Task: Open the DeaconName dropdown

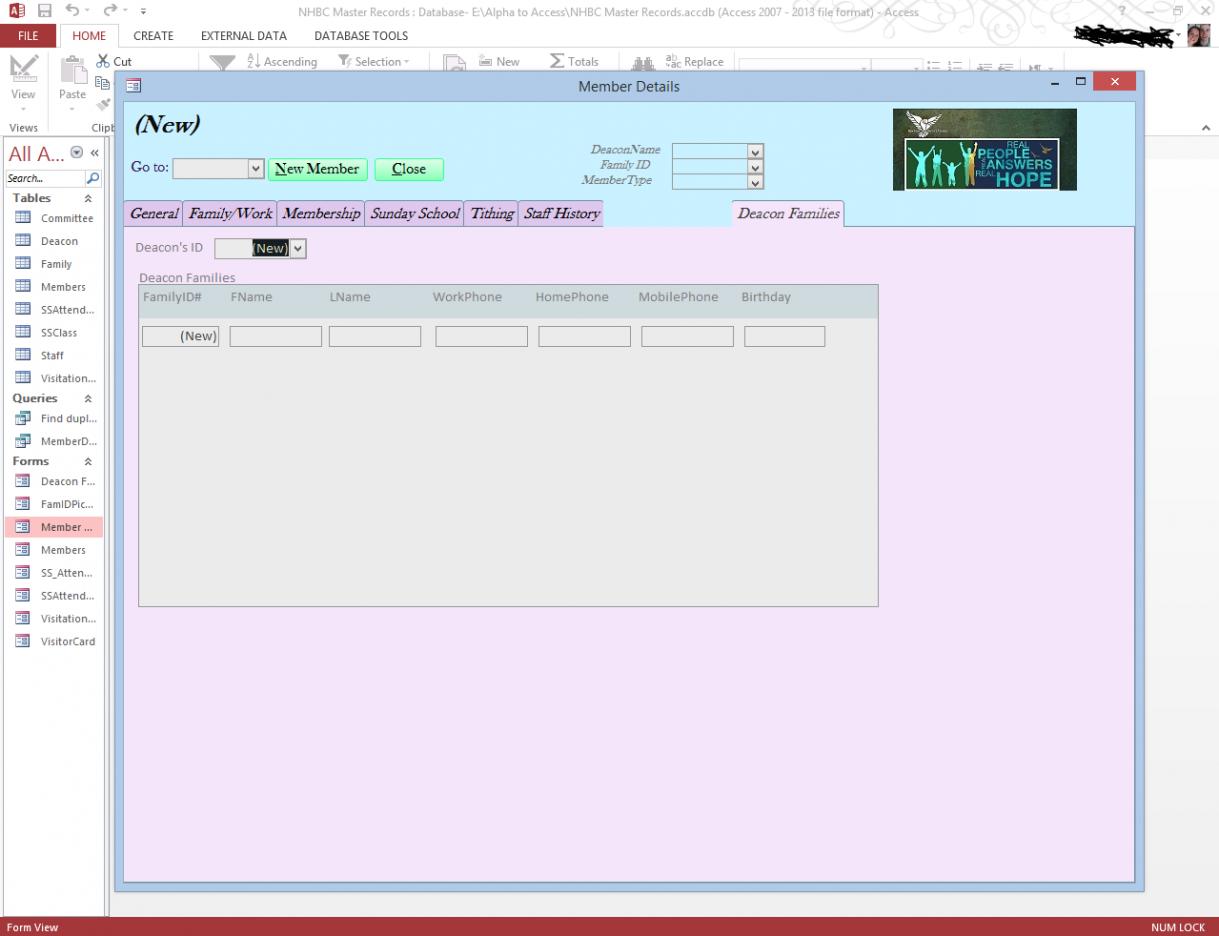Action: point(756,151)
